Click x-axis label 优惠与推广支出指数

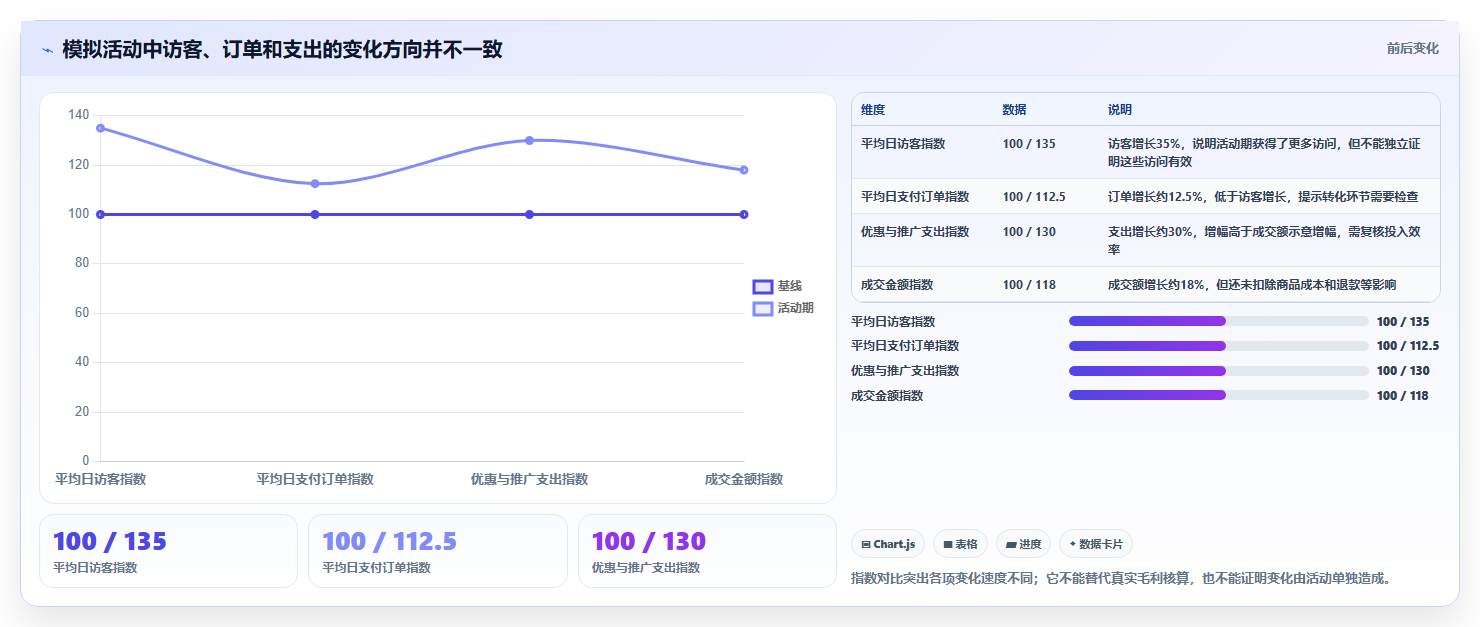click(x=529, y=480)
